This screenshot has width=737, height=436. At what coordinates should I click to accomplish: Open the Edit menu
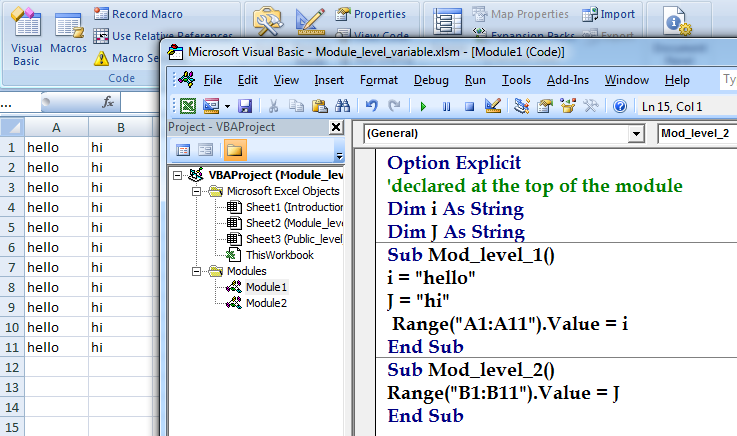pyautogui.click(x=248, y=80)
